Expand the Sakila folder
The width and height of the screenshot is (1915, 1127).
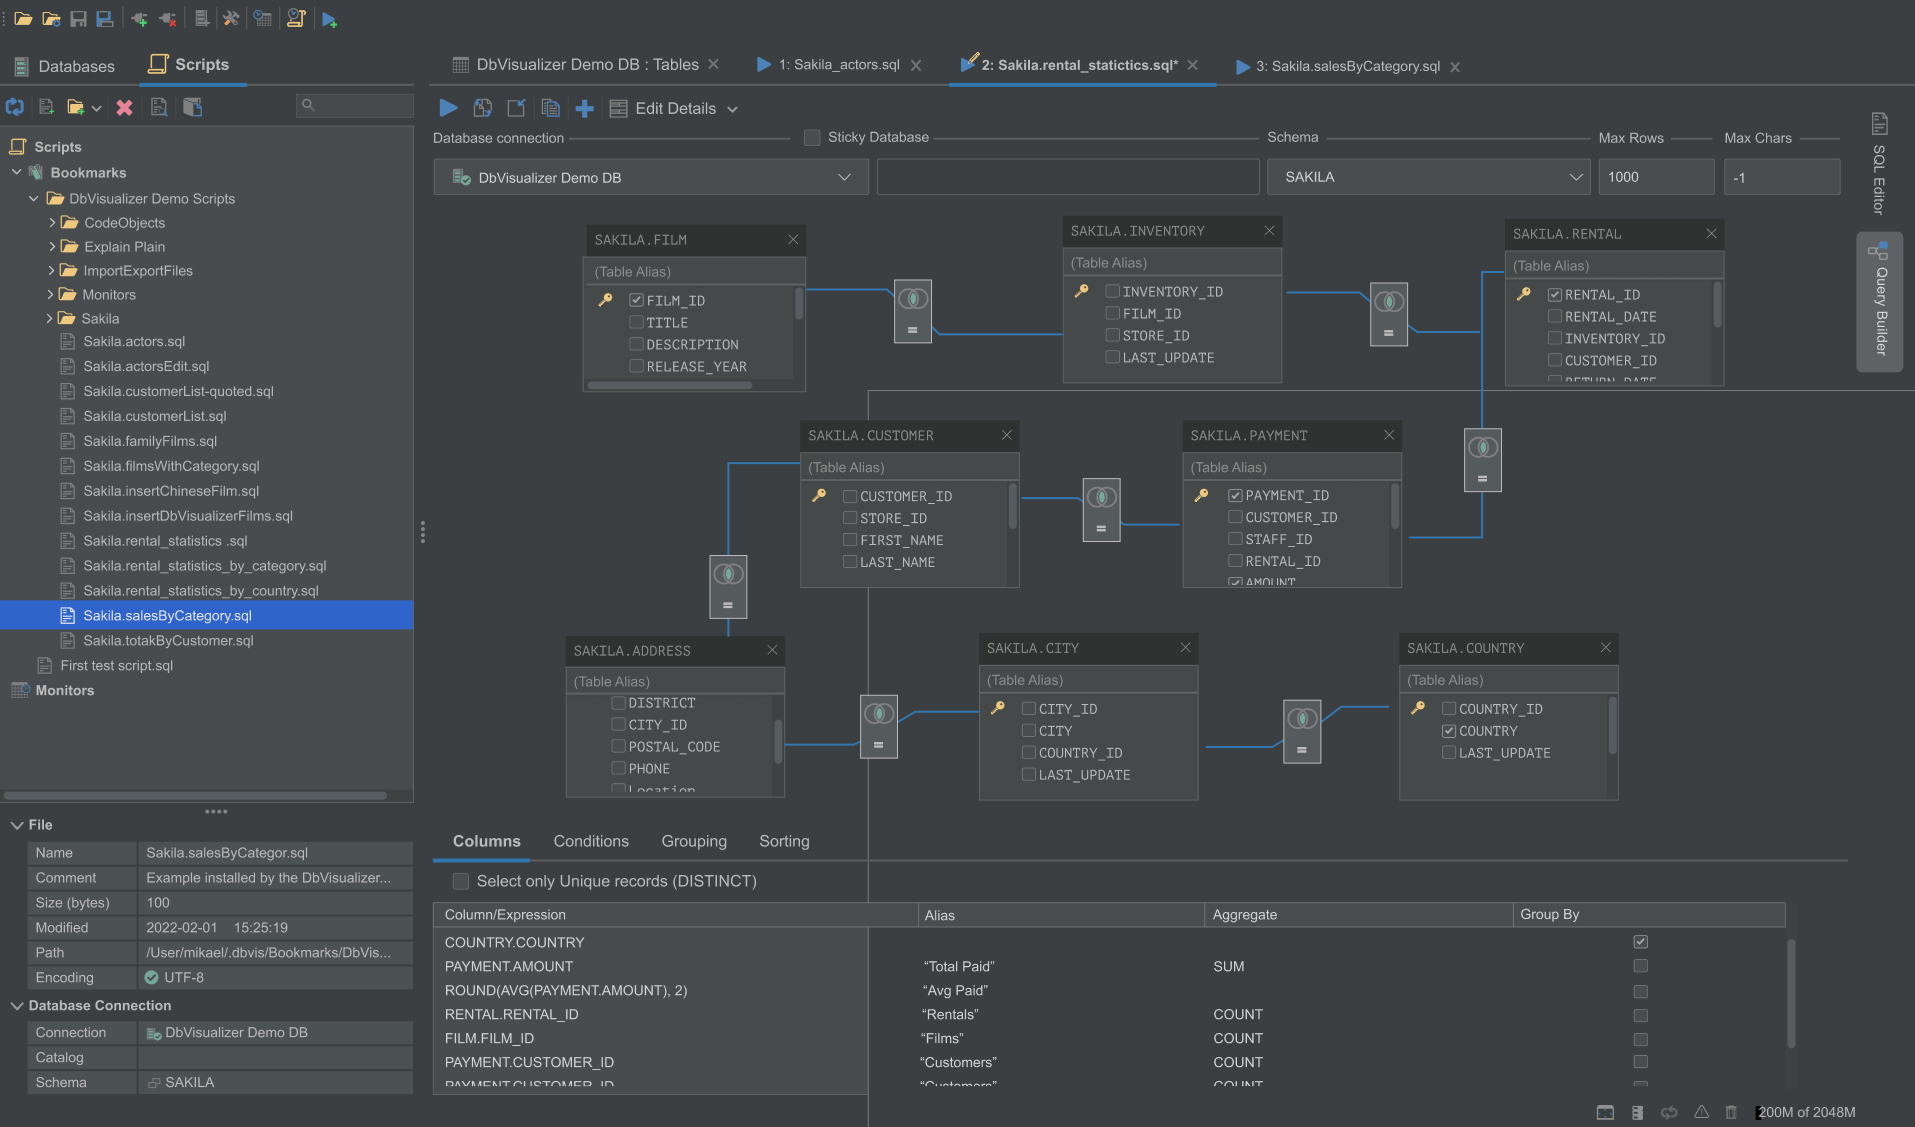[x=49, y=318]
